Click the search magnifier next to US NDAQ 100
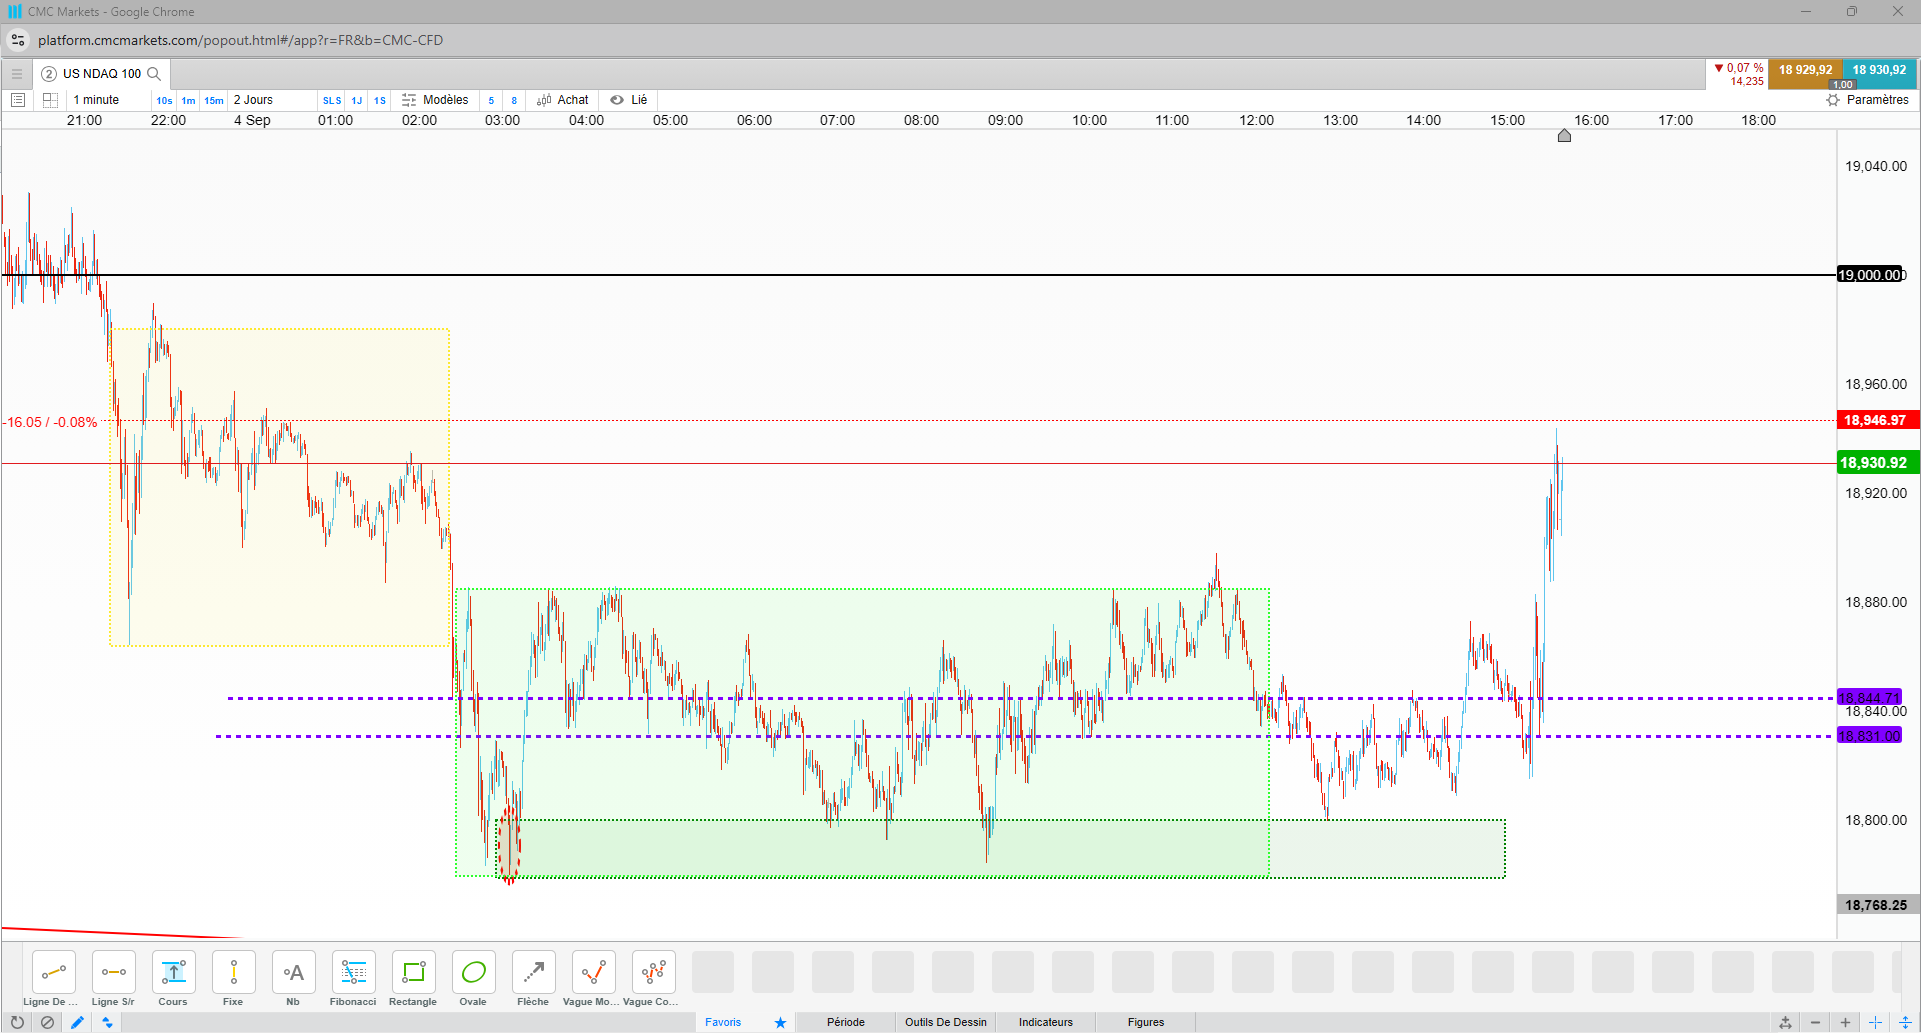 [x=154, y=74]
